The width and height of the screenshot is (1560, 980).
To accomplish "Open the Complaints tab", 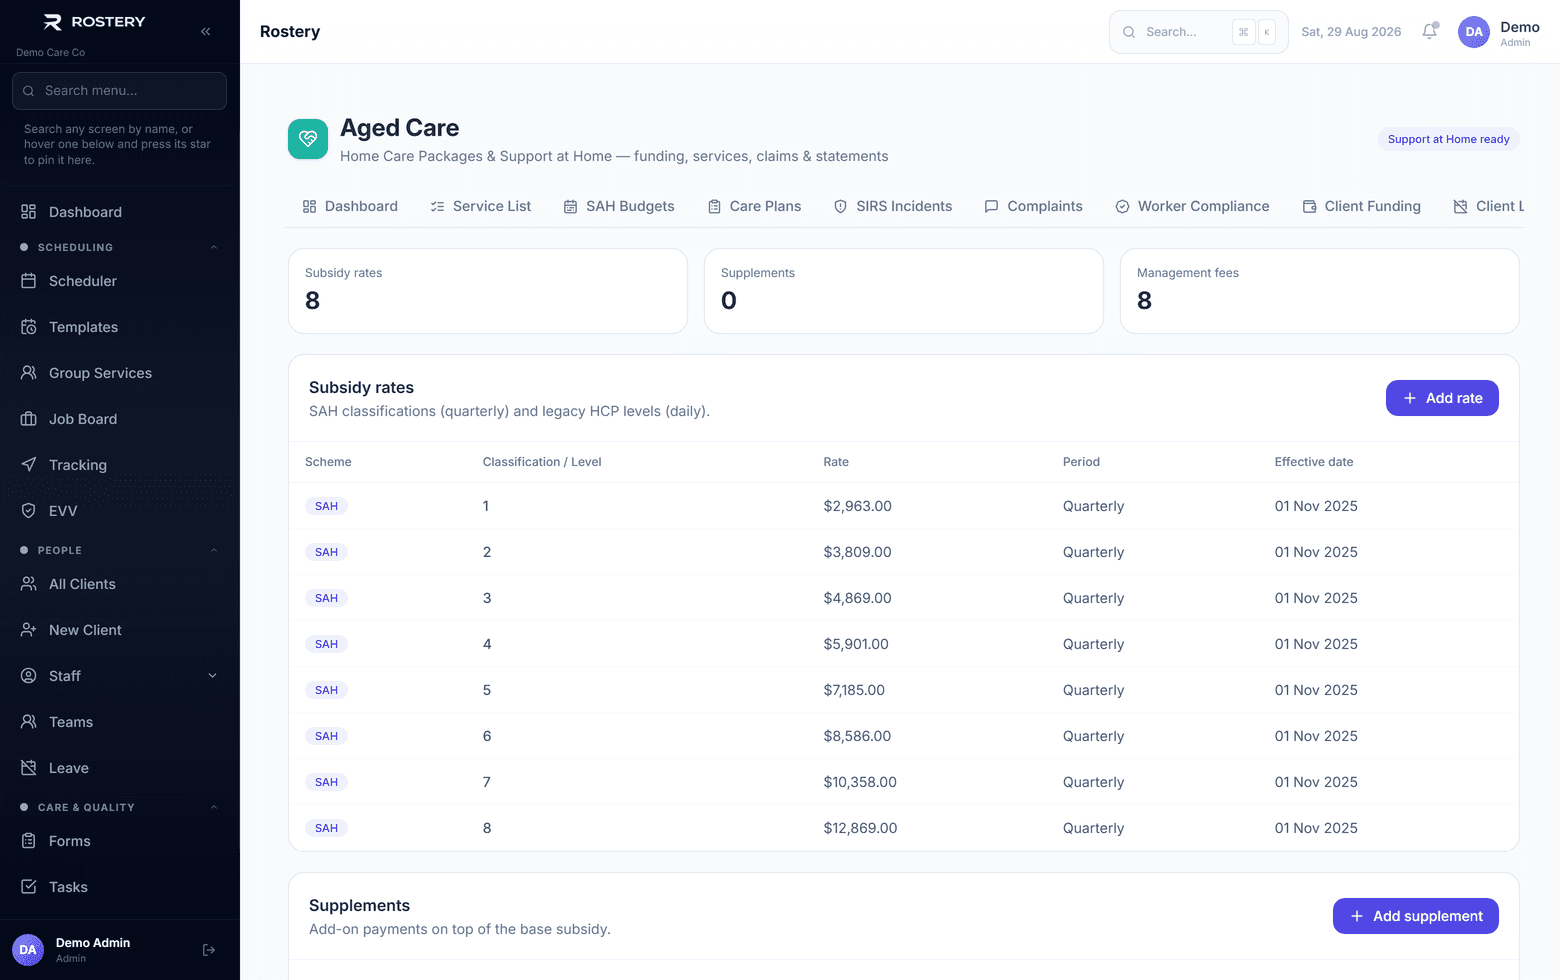I will [1033, 206].
